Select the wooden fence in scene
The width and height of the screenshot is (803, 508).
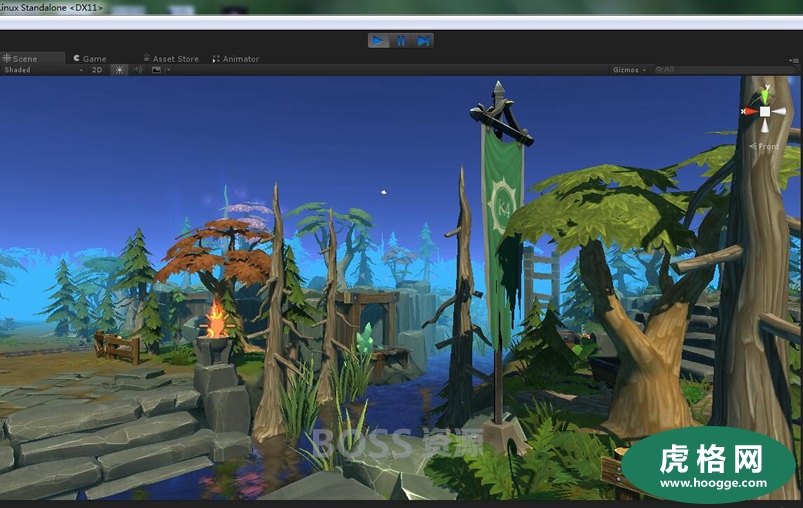coord(117,346)
